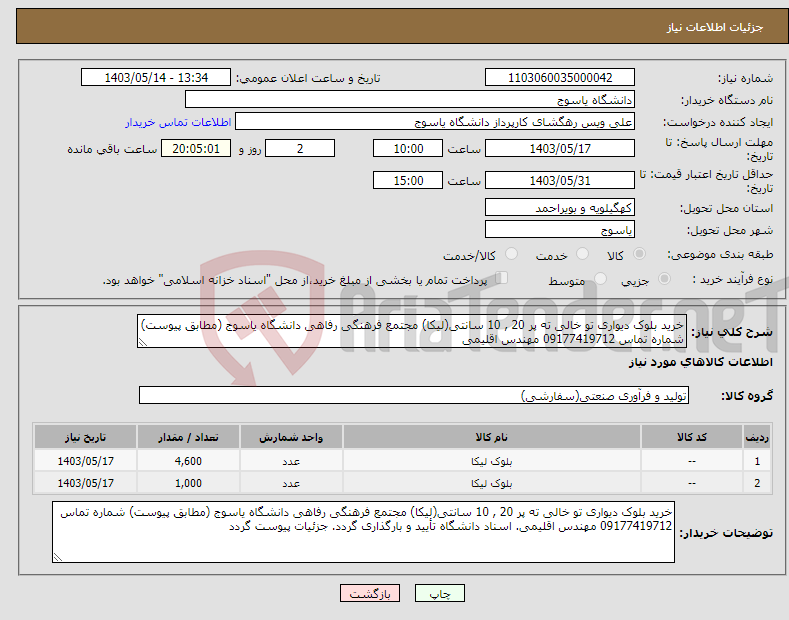Screen dimensions: 789x620
Task: Click the request creator field علی ویس رهگشای
Action: click(435, 122)
